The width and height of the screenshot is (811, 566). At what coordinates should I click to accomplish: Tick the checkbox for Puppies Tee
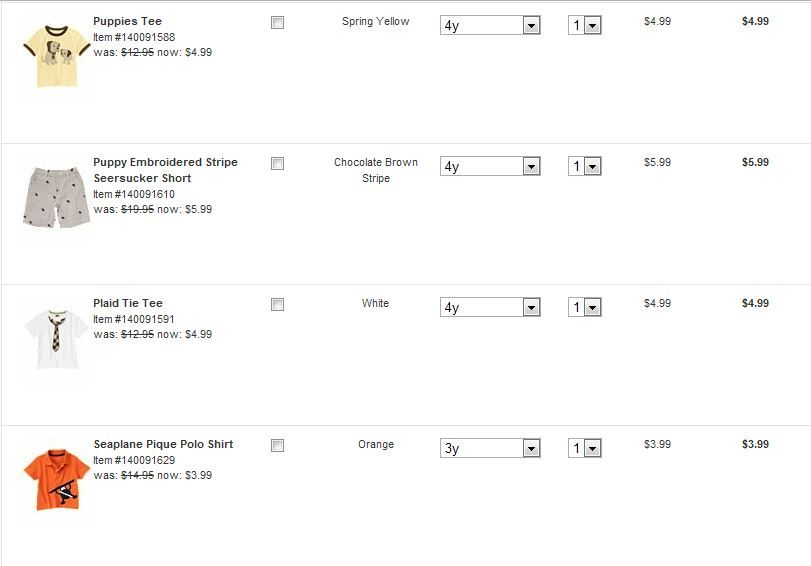pos(278,22)
